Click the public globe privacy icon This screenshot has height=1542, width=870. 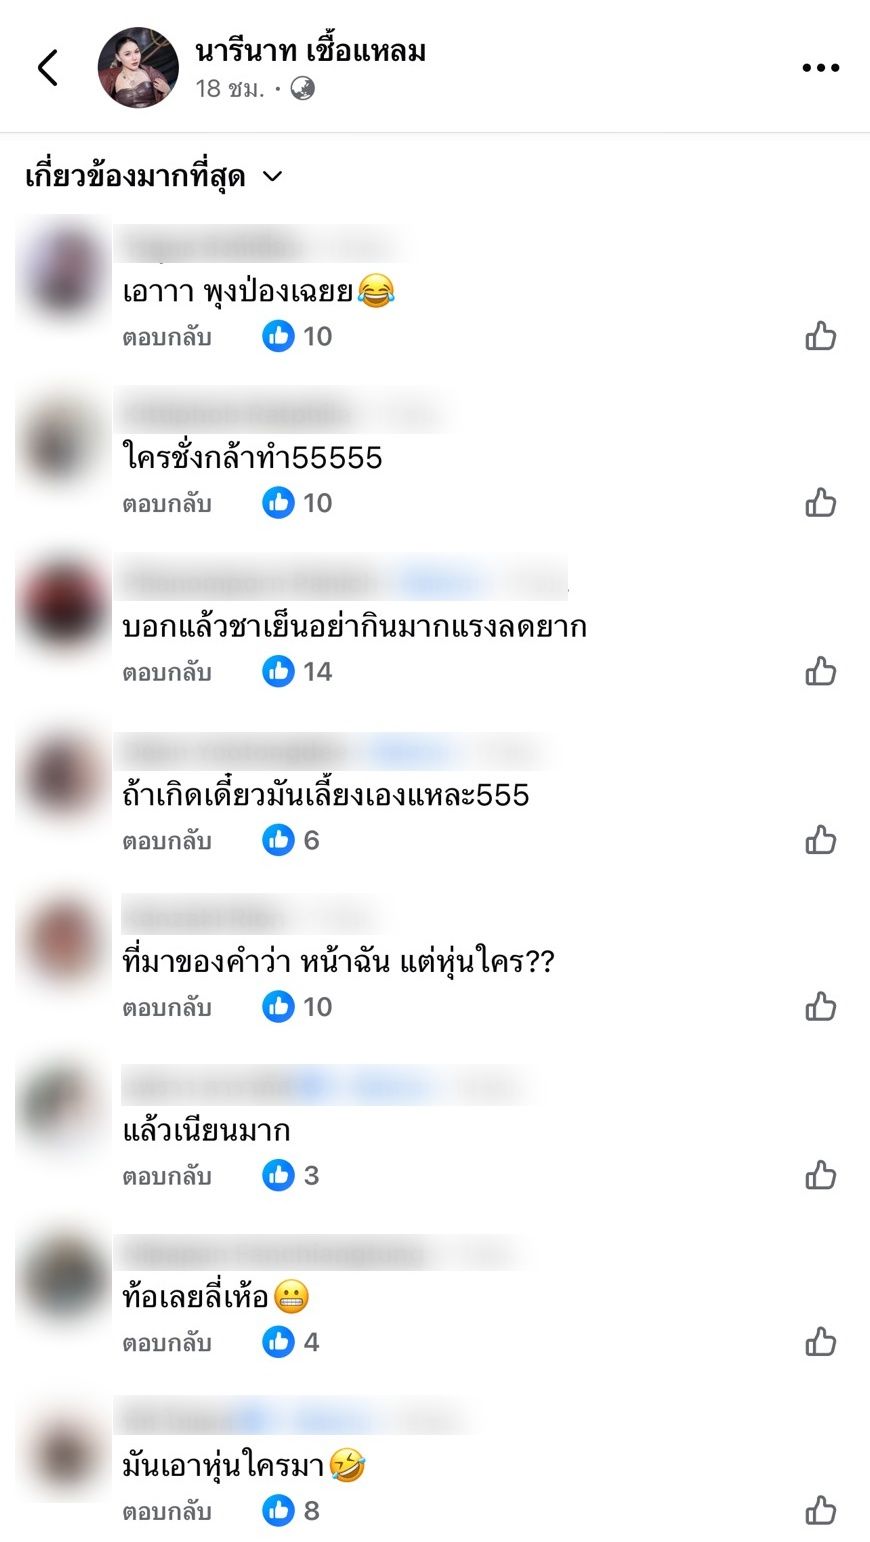pyautogui.click(x=303, y=89)
